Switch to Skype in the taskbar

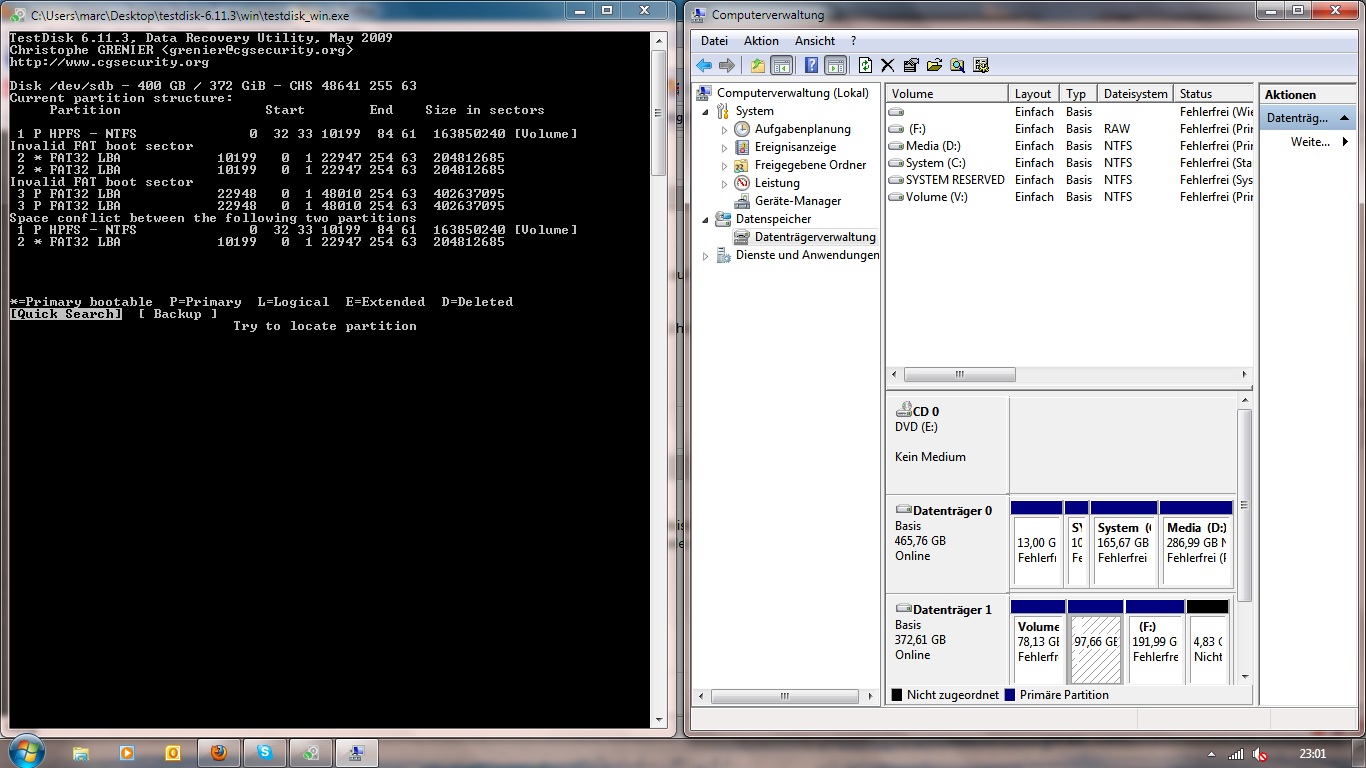click(265, 753)
